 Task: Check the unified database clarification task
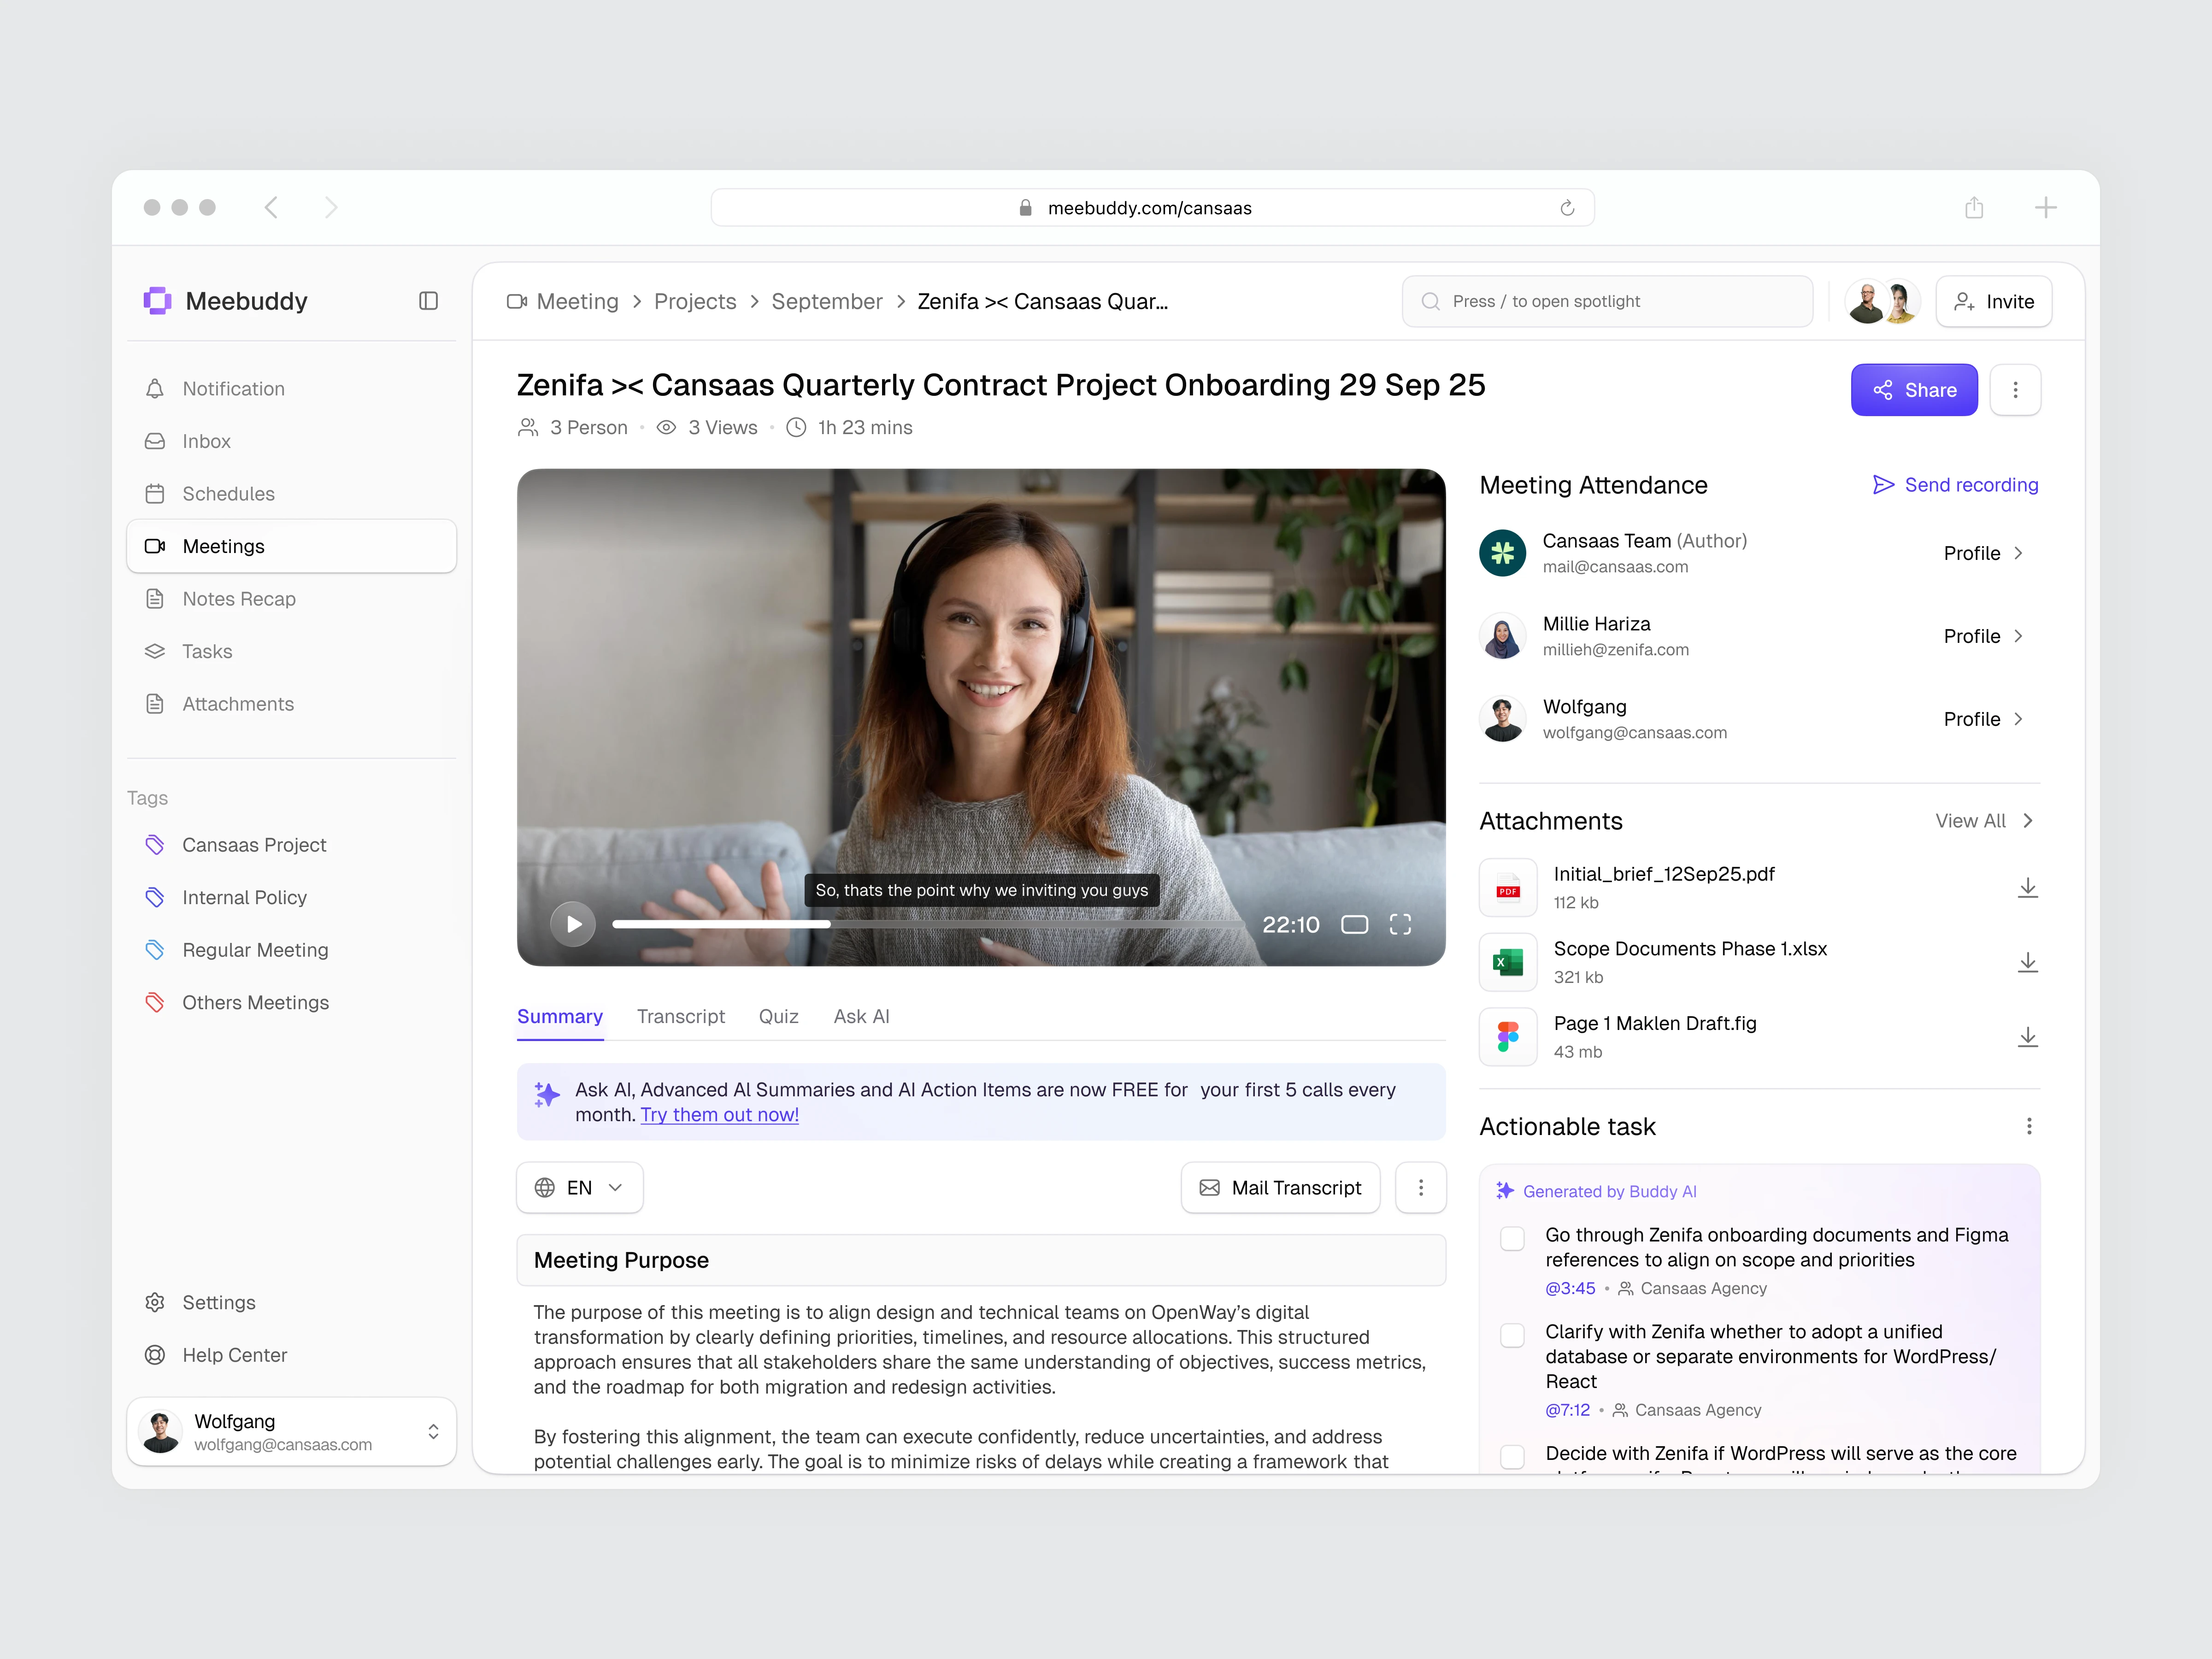click(x=1512, y=1336)
